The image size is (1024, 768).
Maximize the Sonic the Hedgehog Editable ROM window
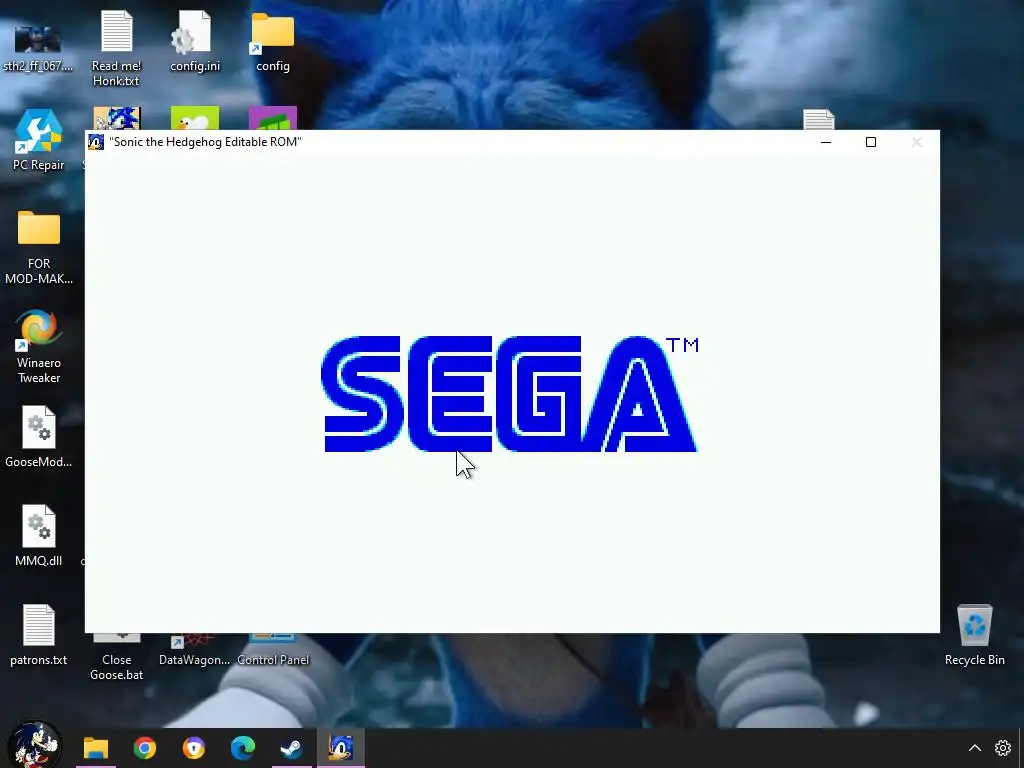871,142
